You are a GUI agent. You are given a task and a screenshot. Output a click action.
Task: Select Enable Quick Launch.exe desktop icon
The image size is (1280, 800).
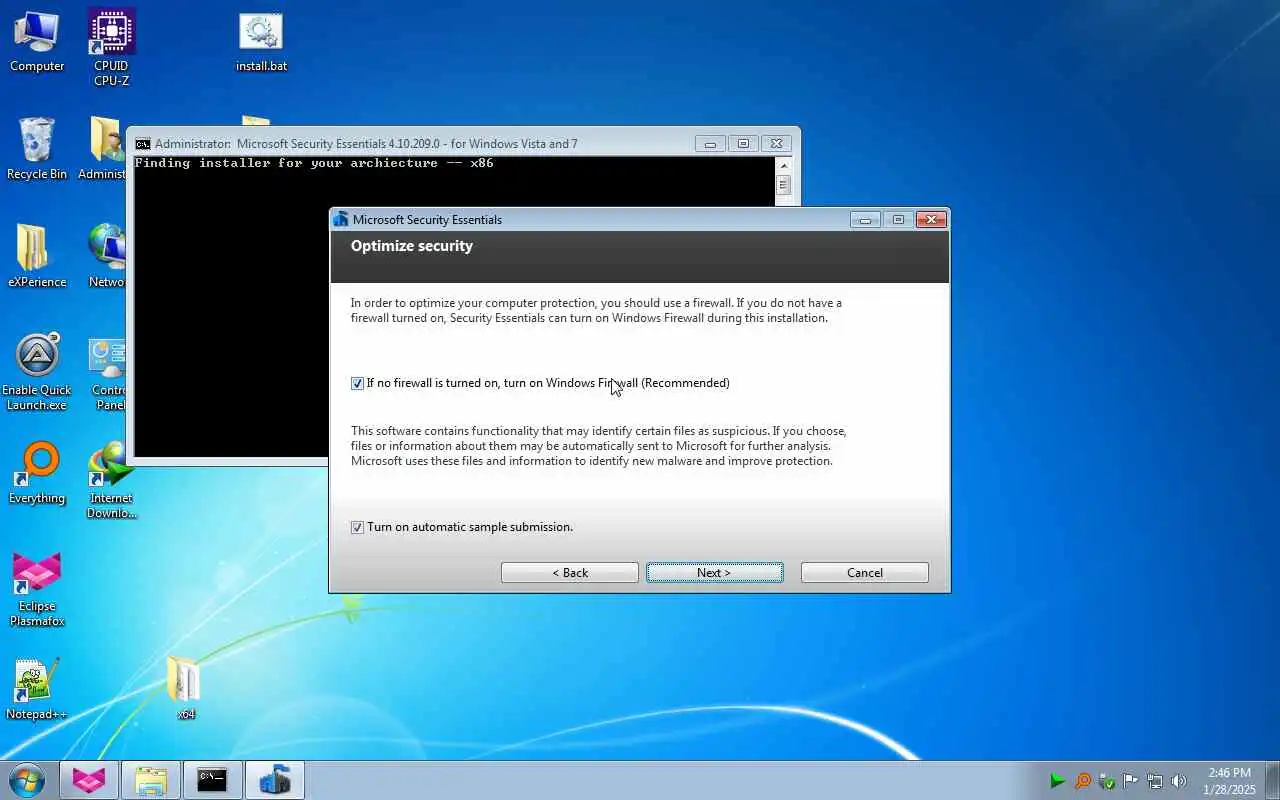click(x=37, y=372)
